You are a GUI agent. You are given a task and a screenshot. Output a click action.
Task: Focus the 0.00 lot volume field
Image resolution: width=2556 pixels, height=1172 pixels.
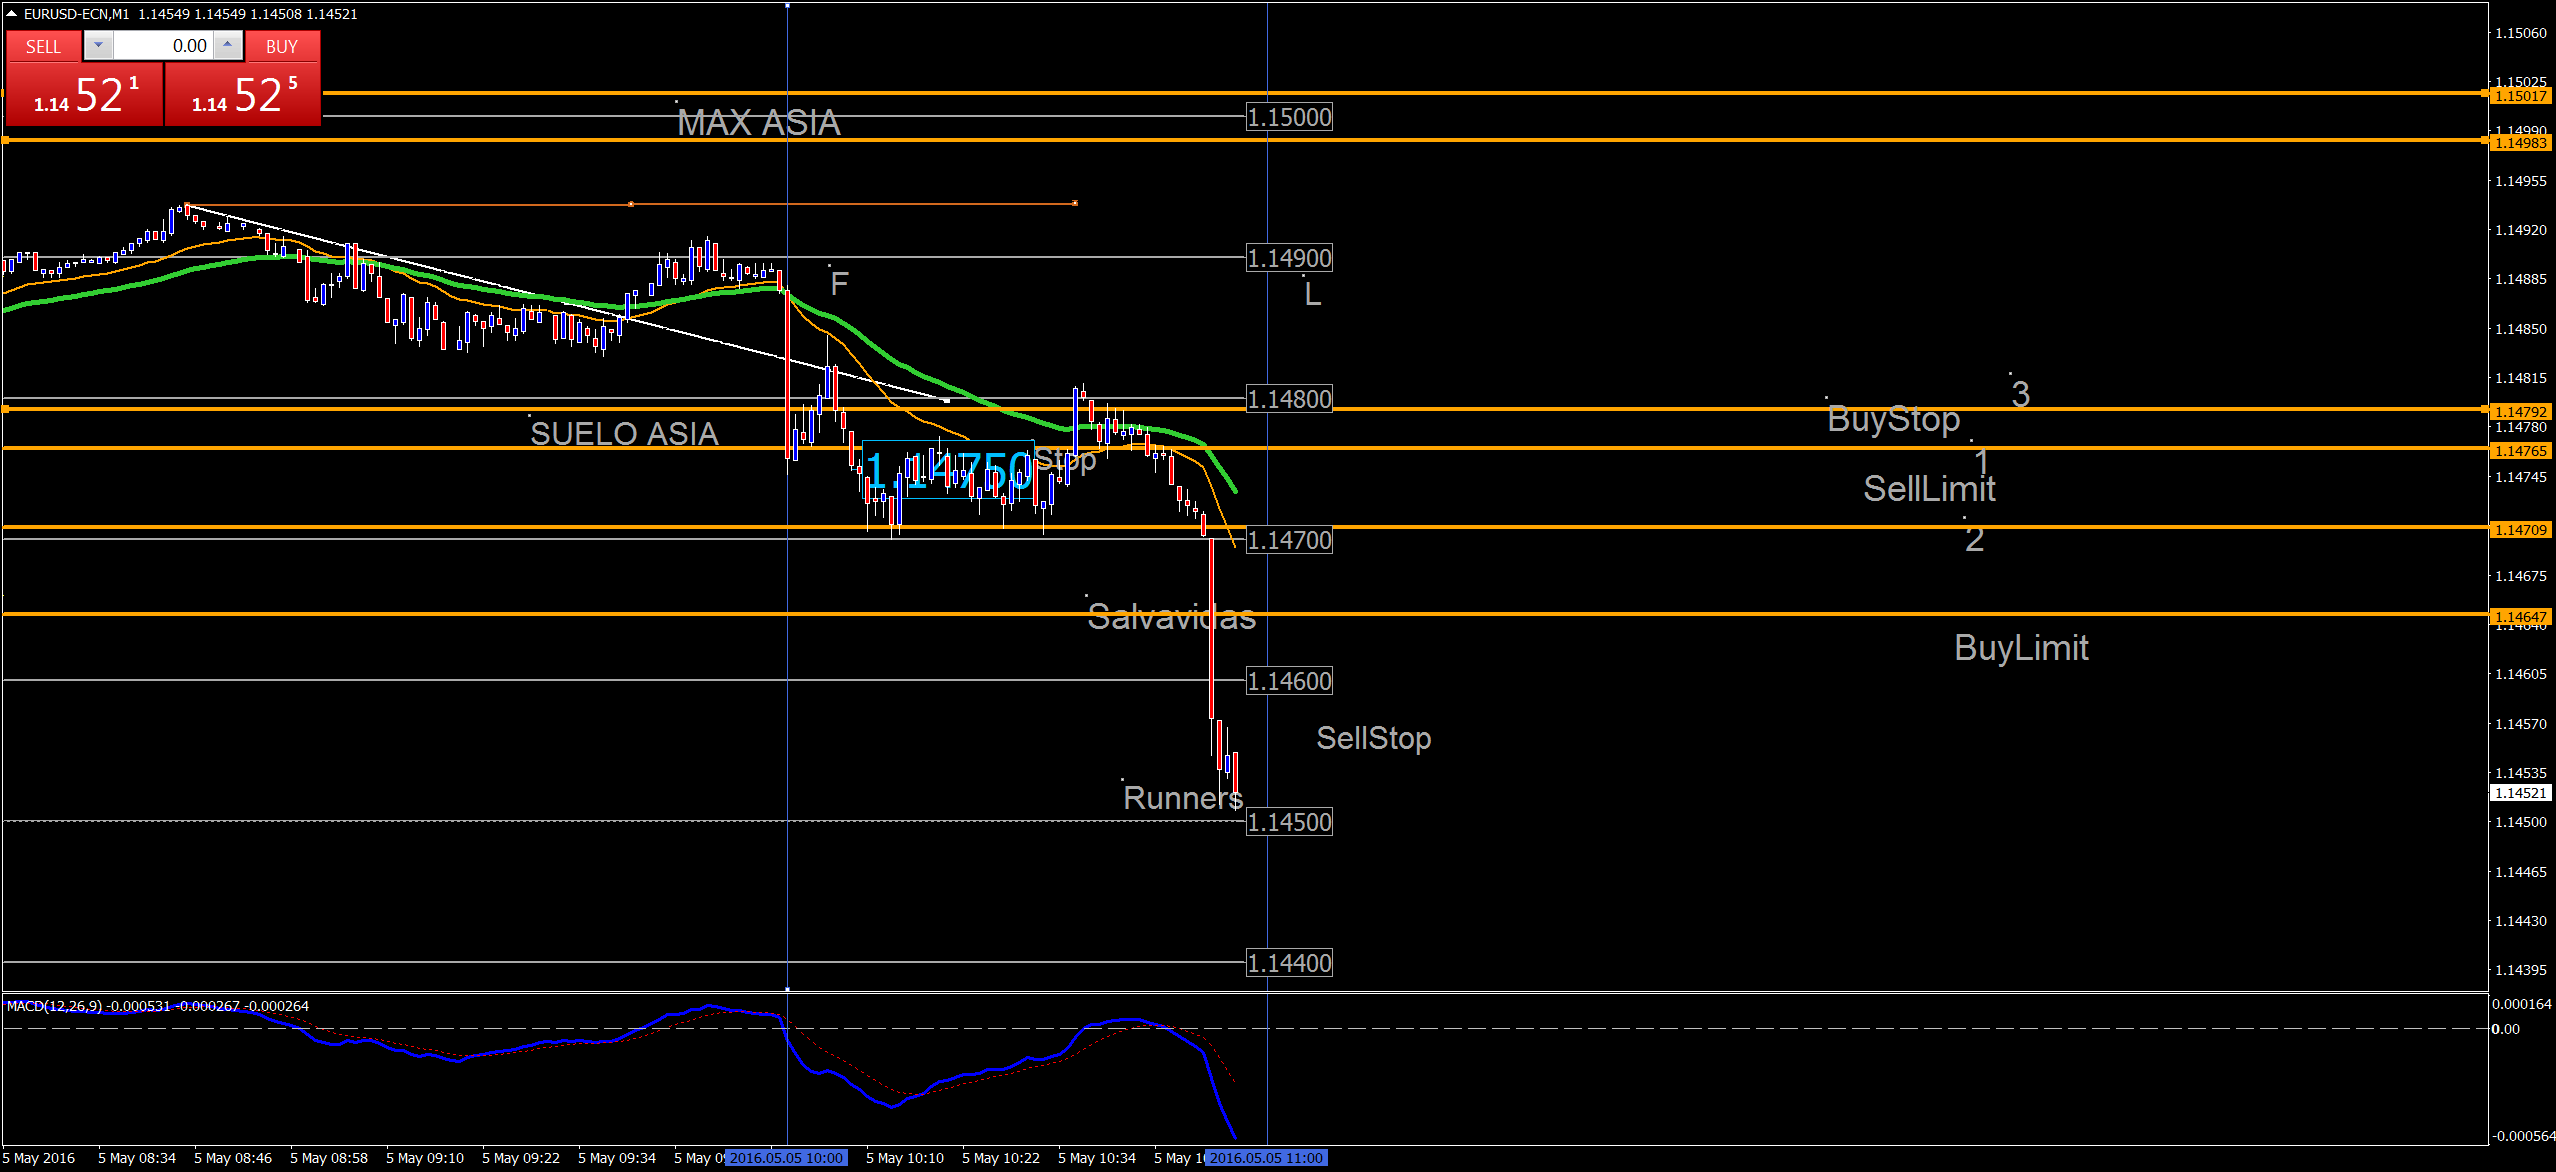click(x=162, y=45)
